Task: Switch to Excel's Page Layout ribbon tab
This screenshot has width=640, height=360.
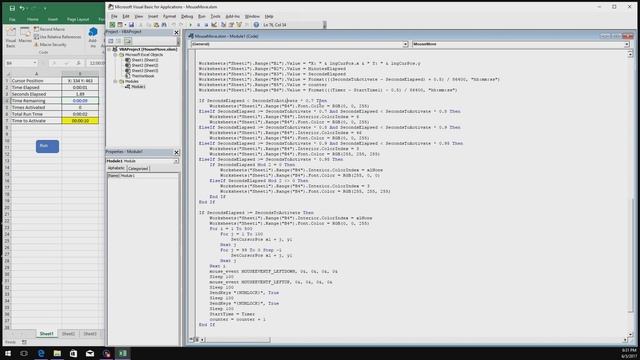Action: click(x=78, y=19)
